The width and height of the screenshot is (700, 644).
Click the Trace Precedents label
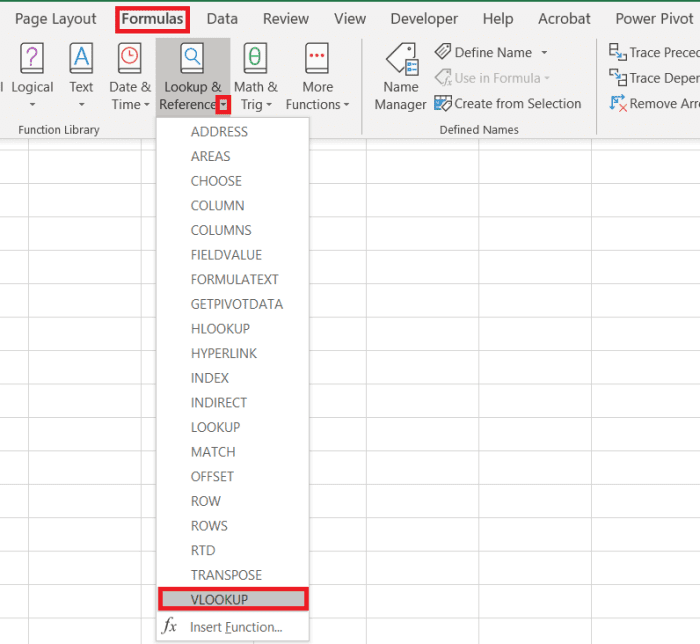[665, 53]
